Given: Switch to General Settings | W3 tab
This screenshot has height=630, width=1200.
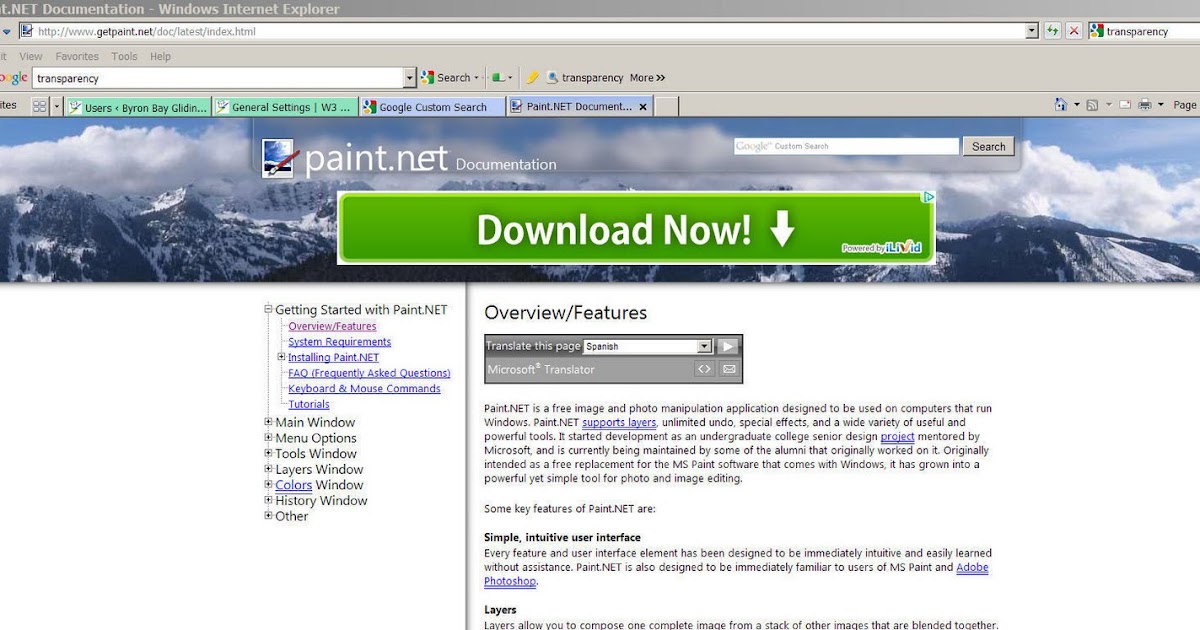Looking at the screenshot, I should pos(285,107).
